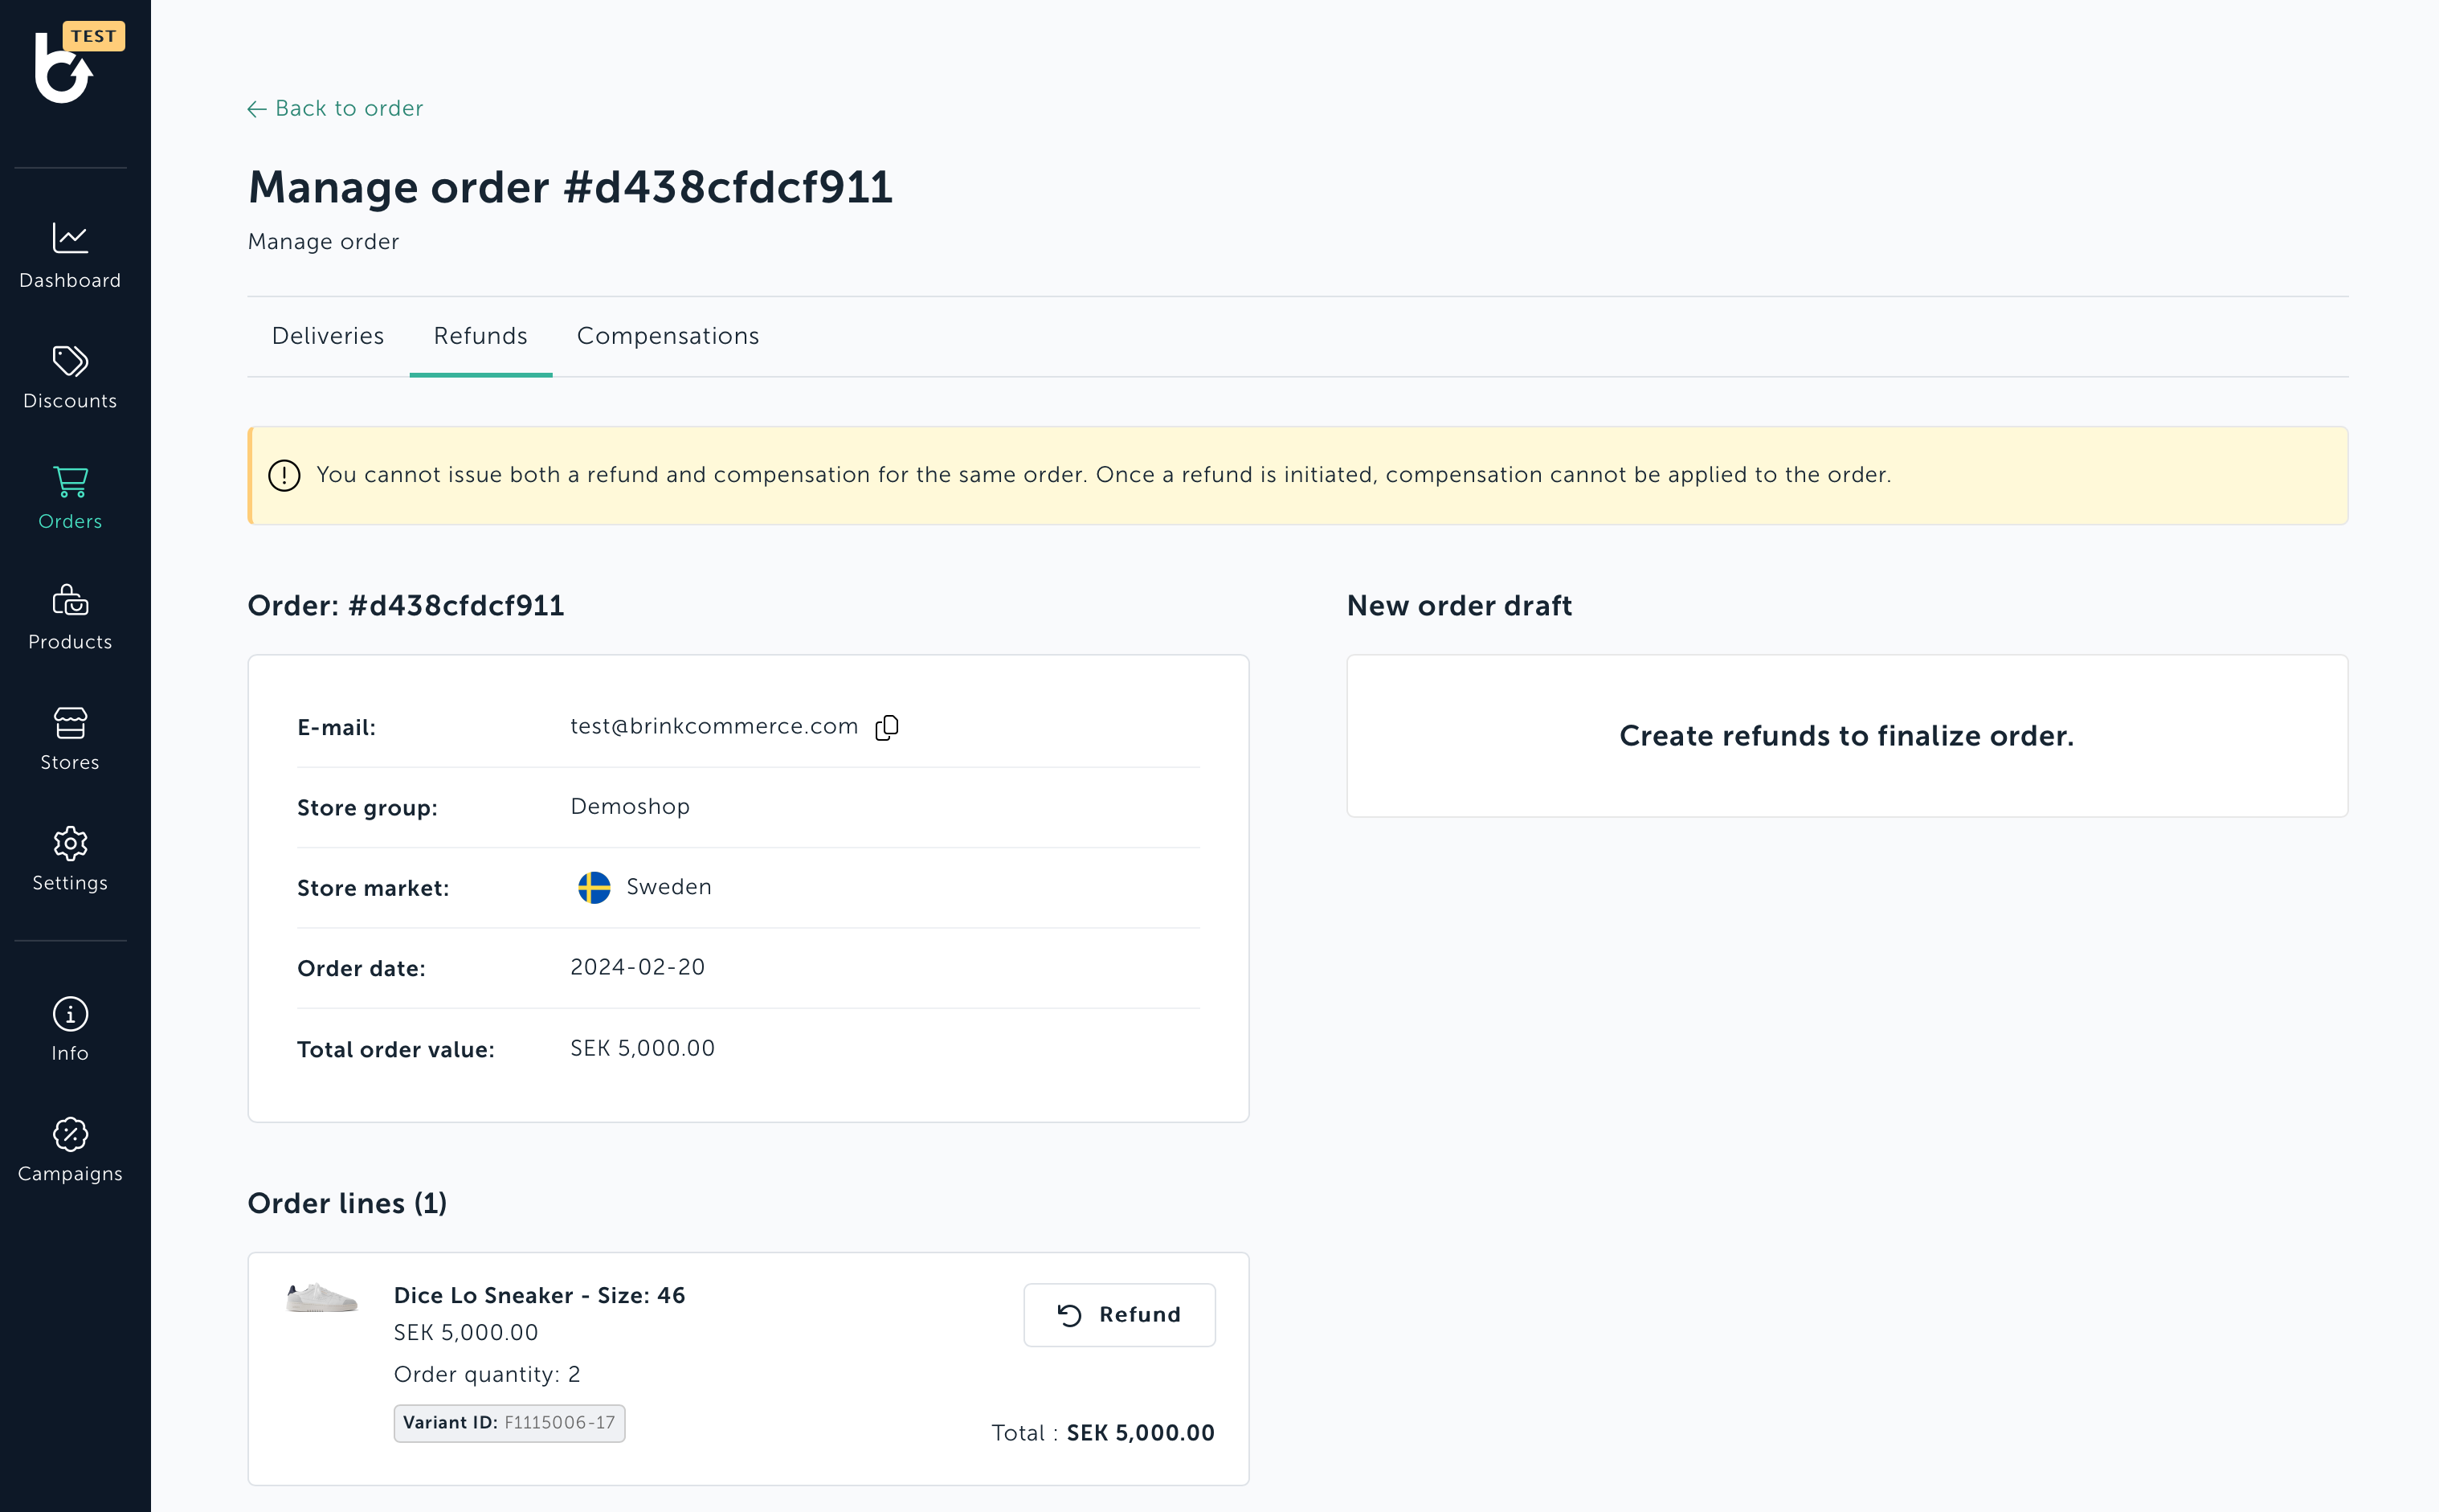This screenshot has width=2439, height=1512.
Task: Click the total order value SEK 5,000.00
Action: (x=642, y=1048)
